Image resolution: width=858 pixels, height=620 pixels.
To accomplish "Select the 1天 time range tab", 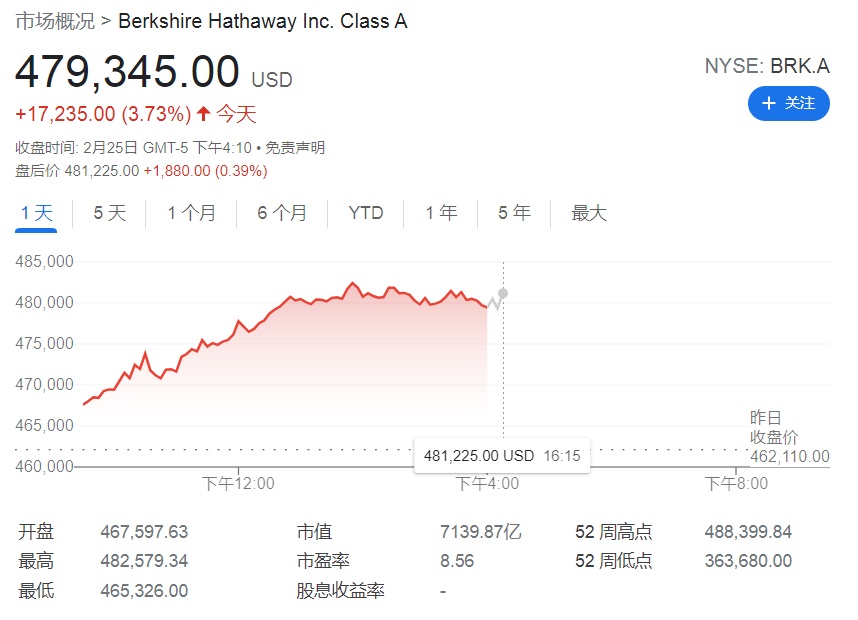I will 36,213.
